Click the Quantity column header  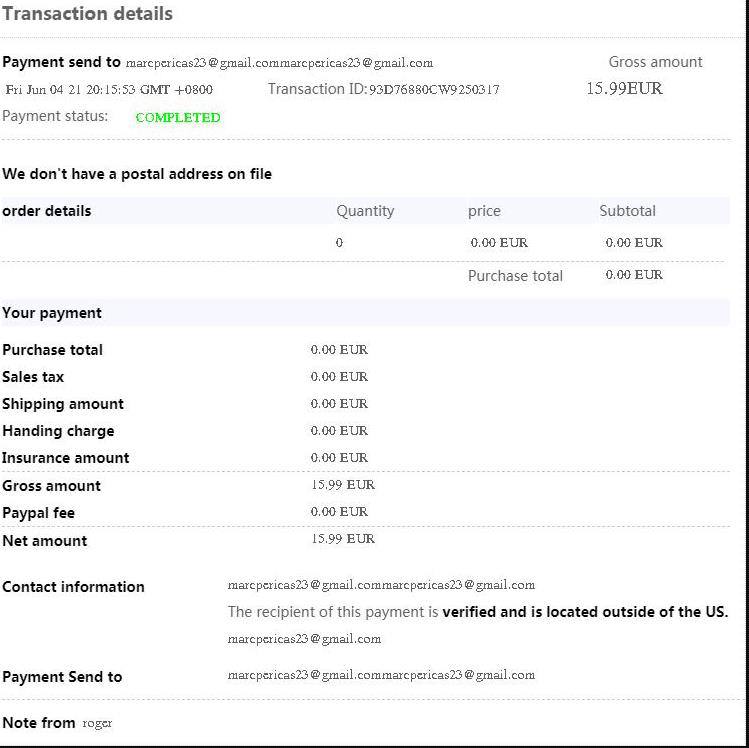coord(365,211)
